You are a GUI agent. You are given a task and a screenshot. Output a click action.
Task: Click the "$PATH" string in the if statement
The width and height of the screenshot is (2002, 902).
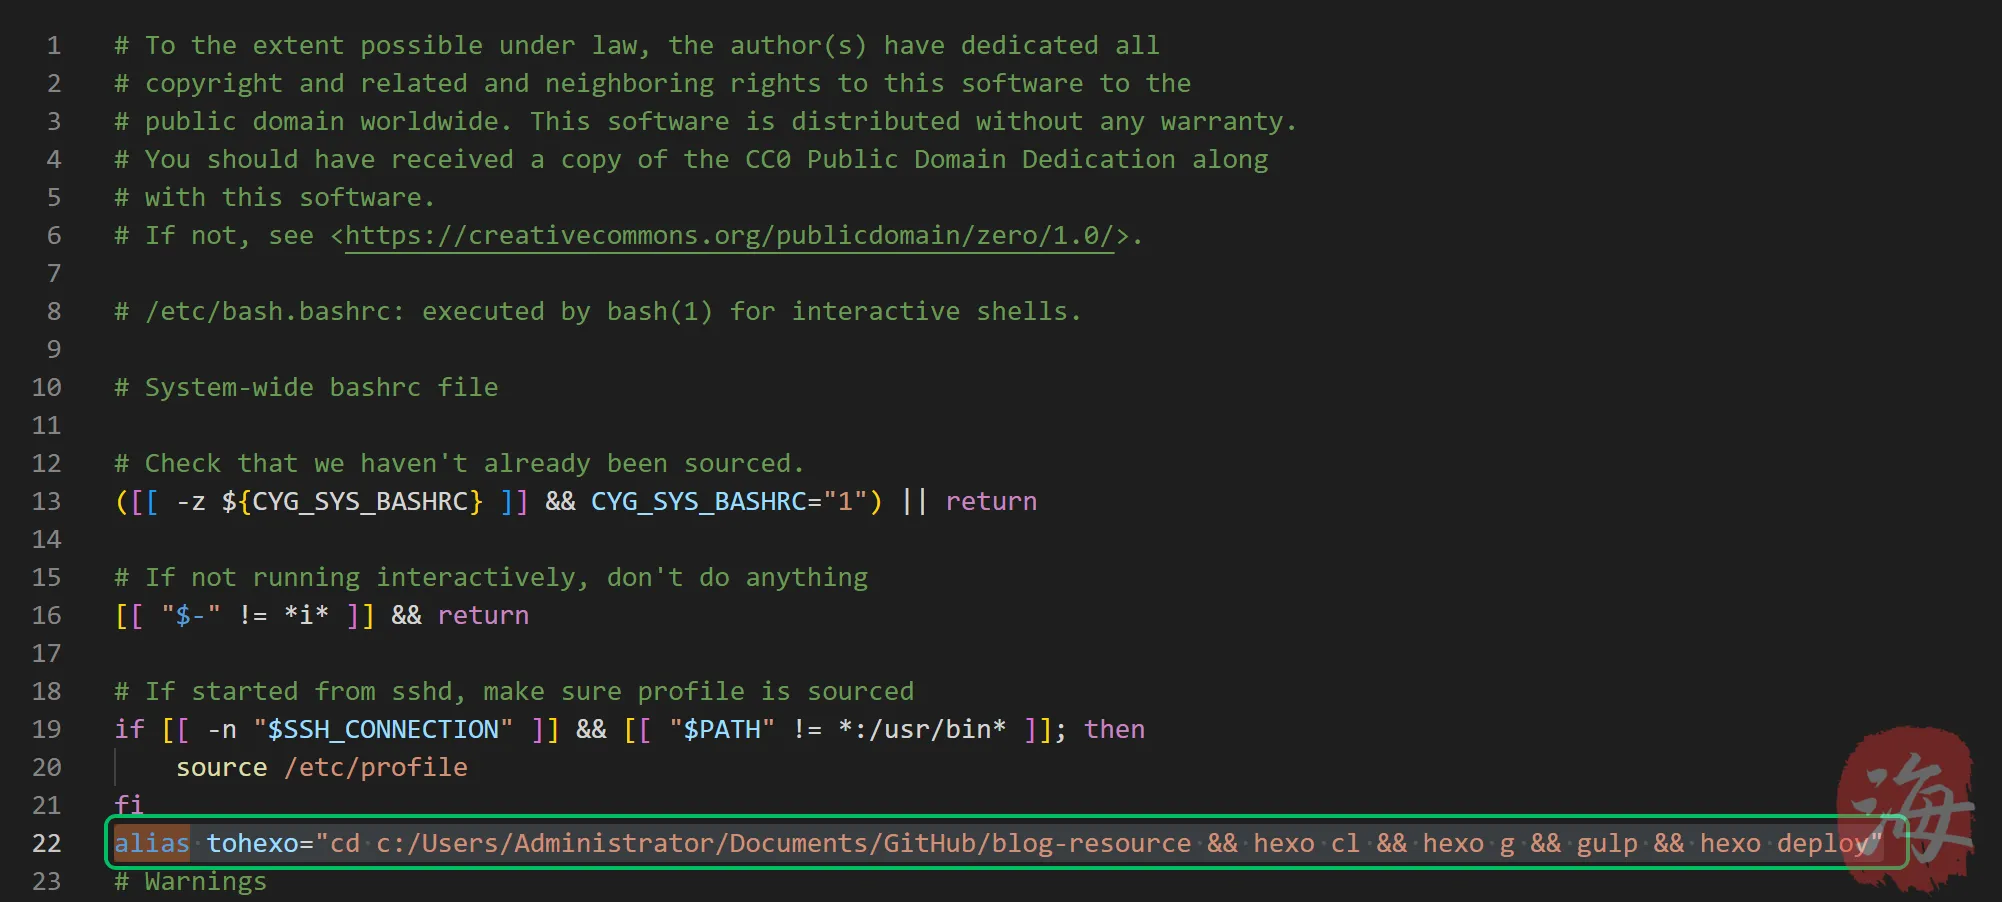[722, 730]
